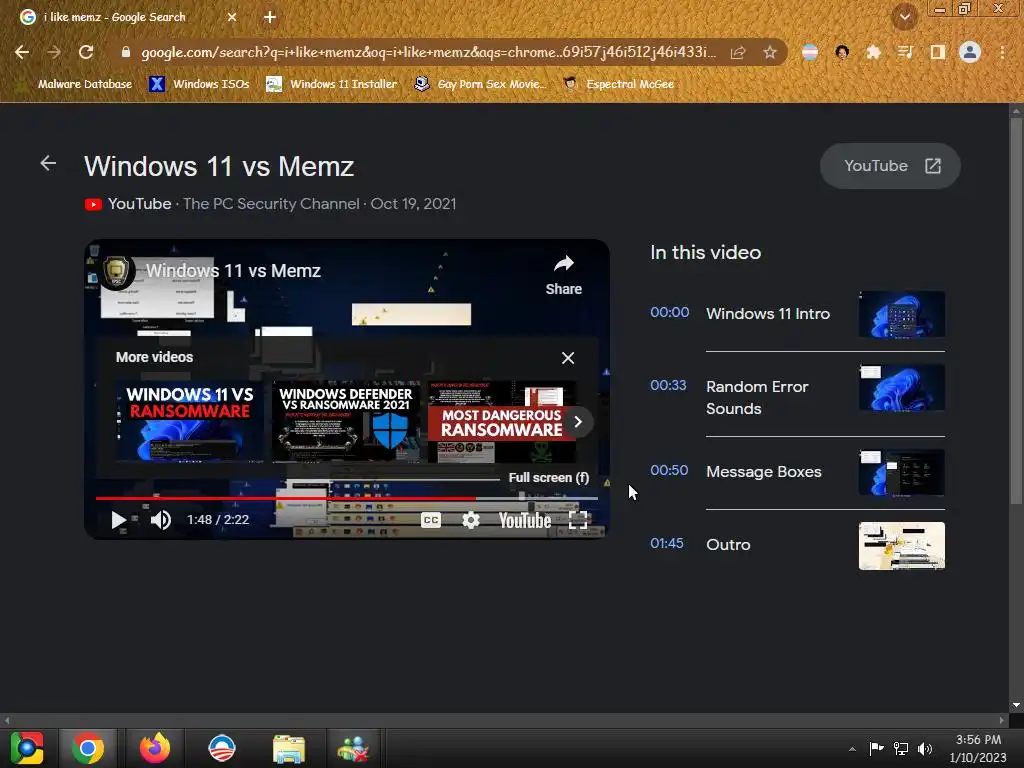Enter full screen mode
Screen dimensions: 1024x768
[x=578, y=520]
